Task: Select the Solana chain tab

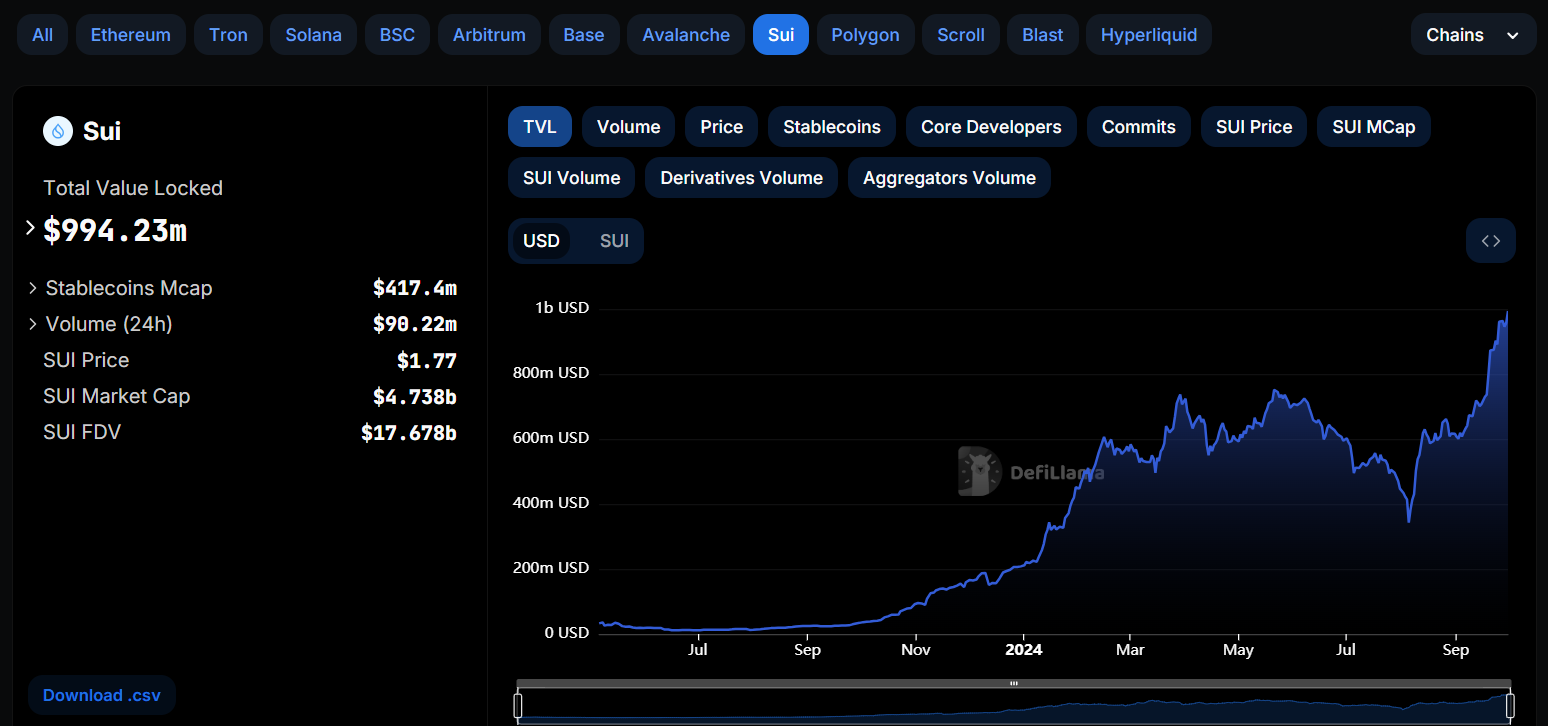Action: (x=313, y=35)
